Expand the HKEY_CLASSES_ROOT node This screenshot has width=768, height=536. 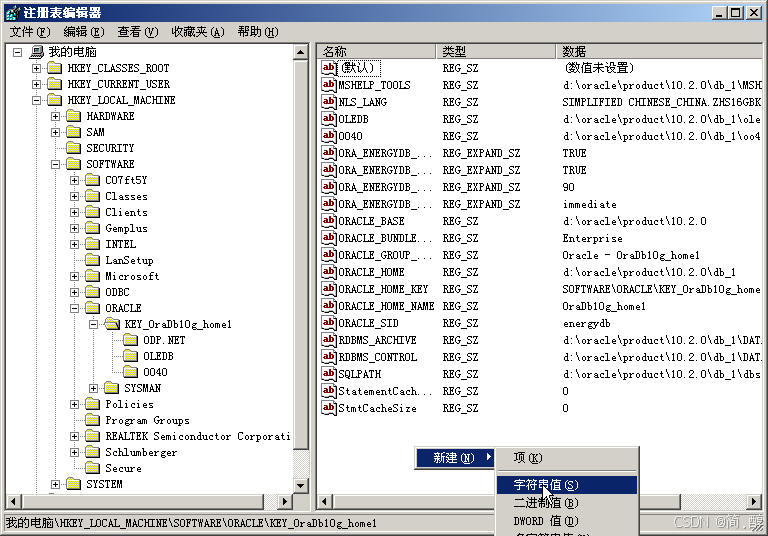click(36, 68)
